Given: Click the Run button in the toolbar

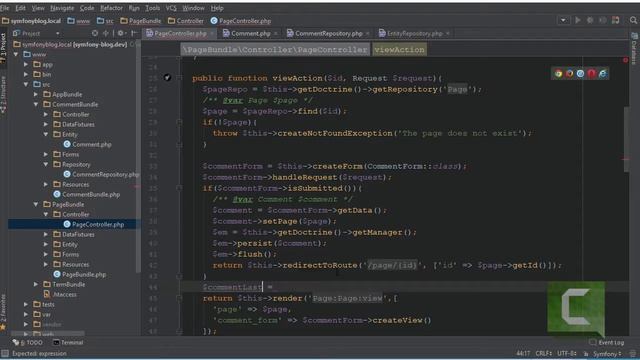Looking at the screenshot, I should point(578,20).
